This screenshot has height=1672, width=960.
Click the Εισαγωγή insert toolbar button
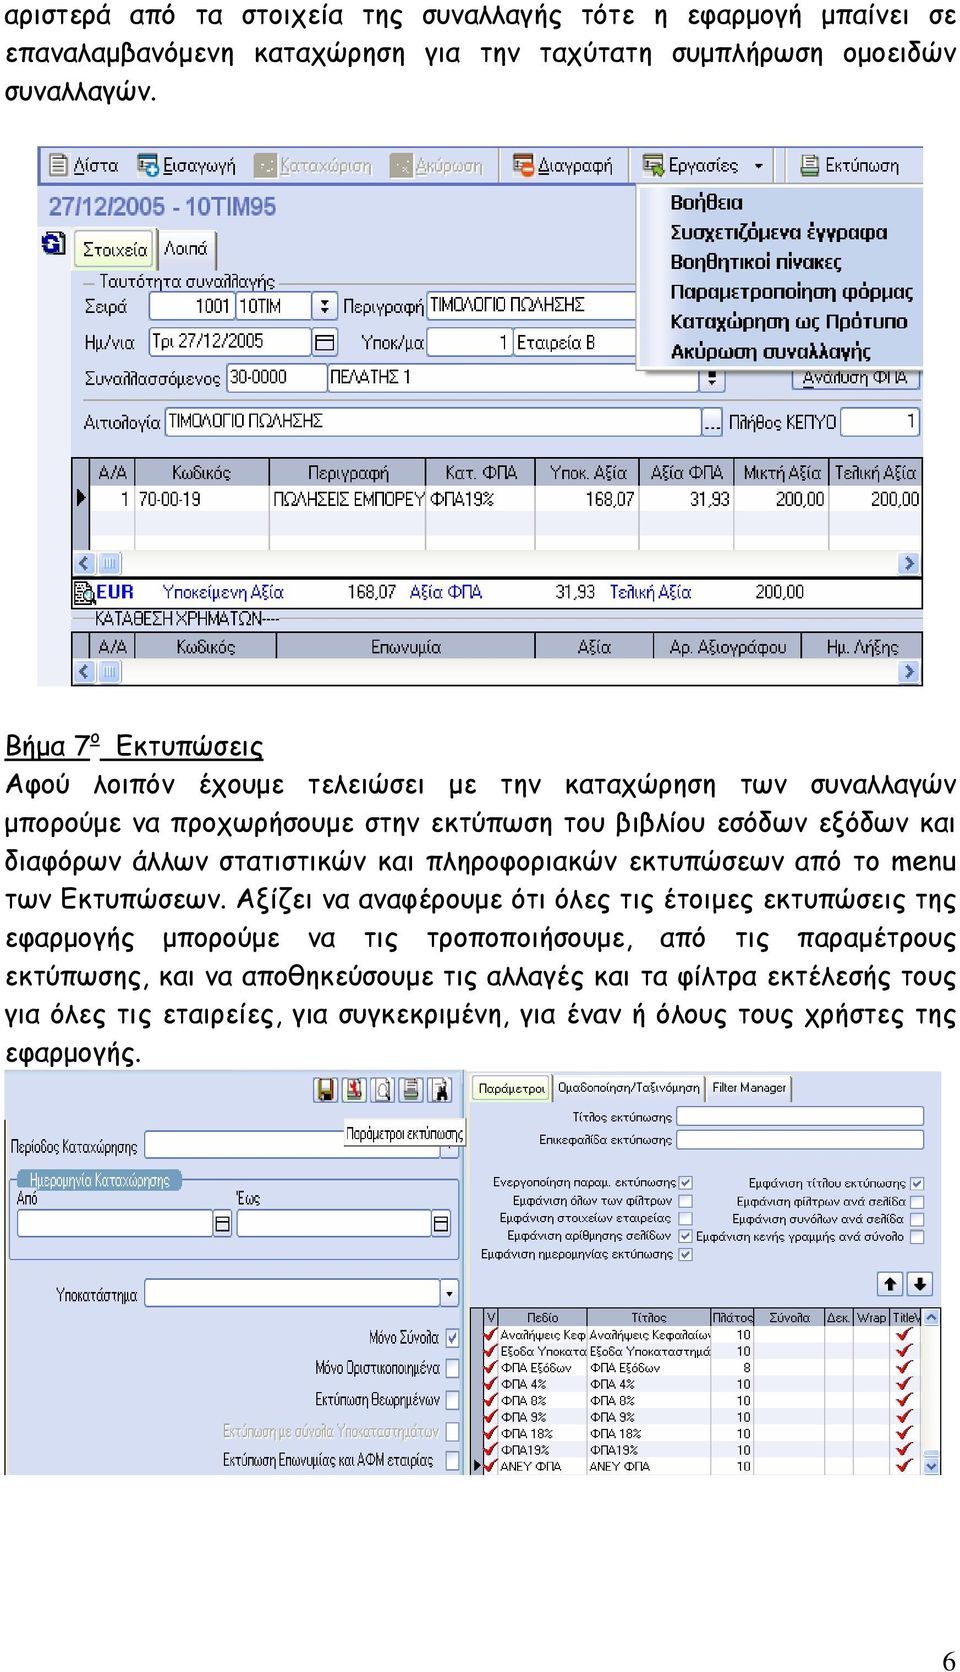186,165
